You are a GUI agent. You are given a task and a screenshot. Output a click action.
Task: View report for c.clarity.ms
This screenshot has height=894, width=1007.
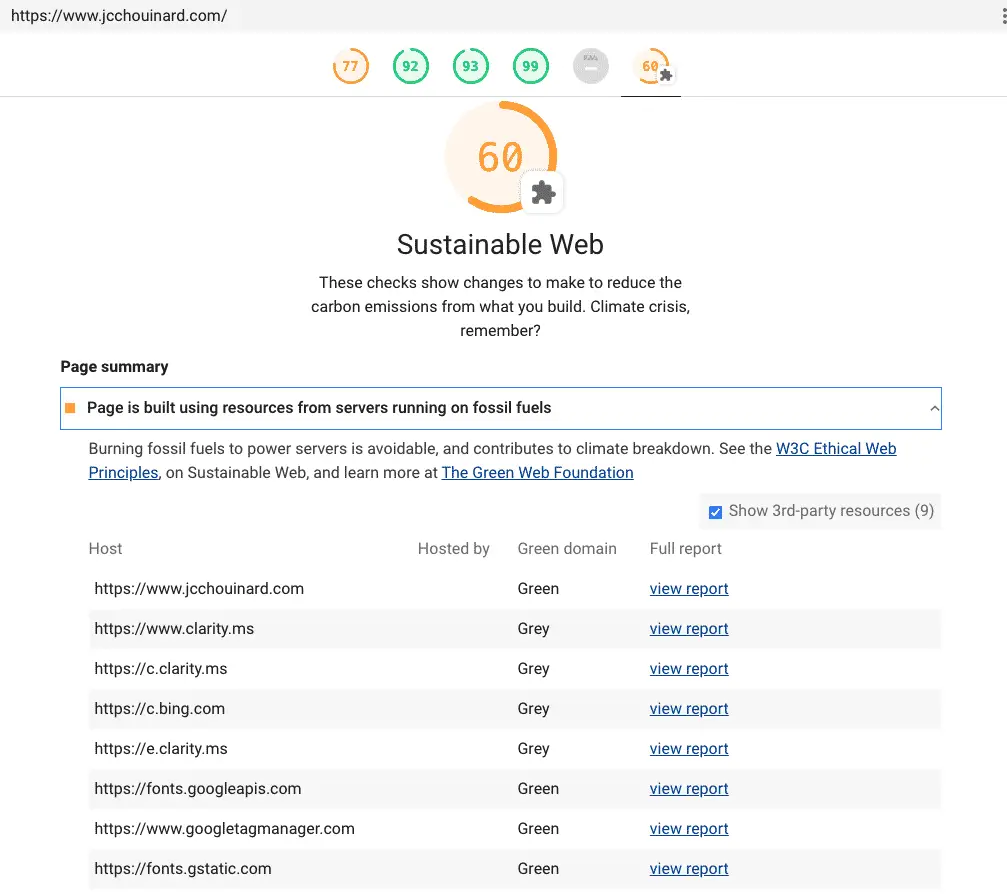(x=688, y=669)
